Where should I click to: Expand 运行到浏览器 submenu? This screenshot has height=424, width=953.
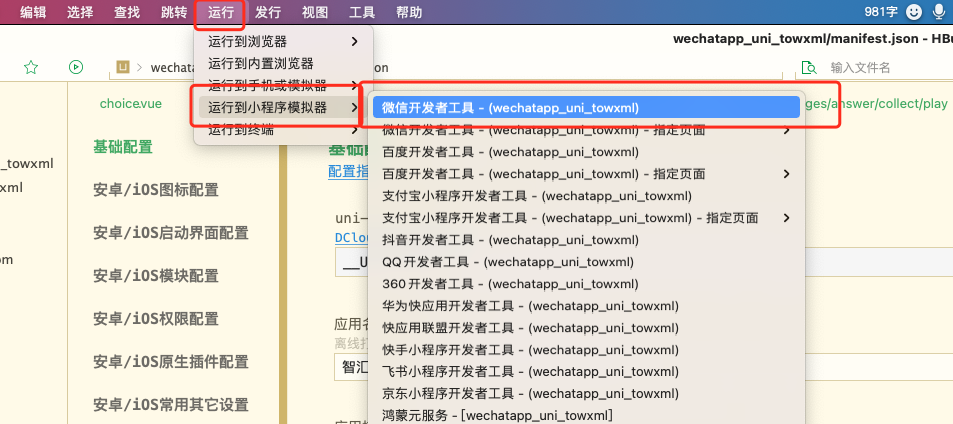284,41
